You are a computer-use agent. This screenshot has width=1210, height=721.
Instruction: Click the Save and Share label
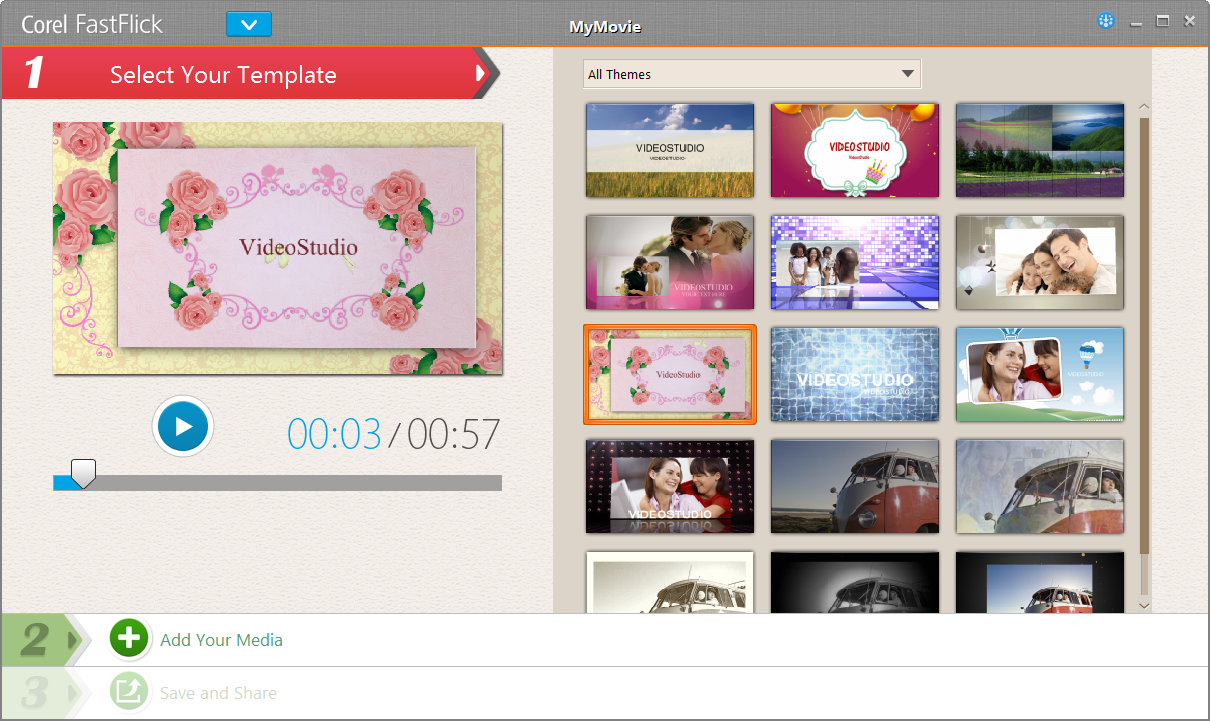click(x=218, y=693)
